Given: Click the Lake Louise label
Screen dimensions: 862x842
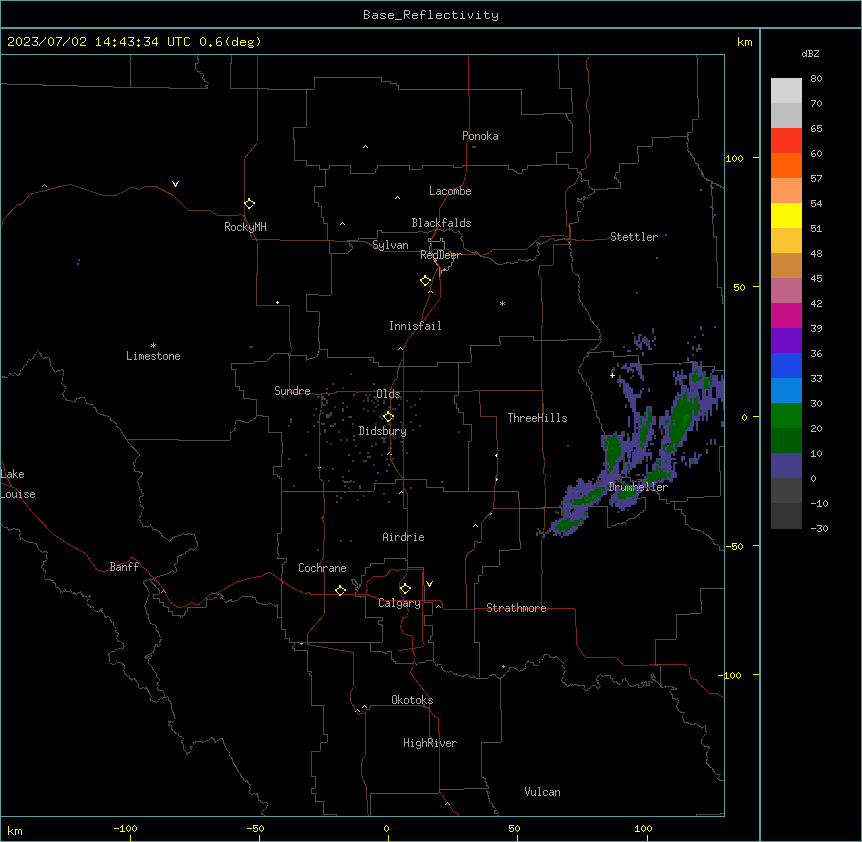Looking at the screenshot, I should [x=18, y=484].
